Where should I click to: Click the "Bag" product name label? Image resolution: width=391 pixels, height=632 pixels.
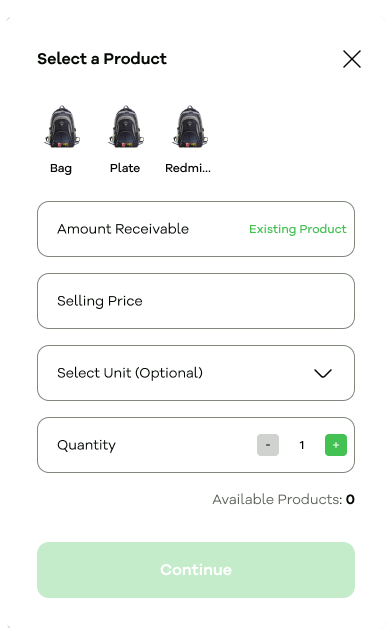(x=61, y=168)
